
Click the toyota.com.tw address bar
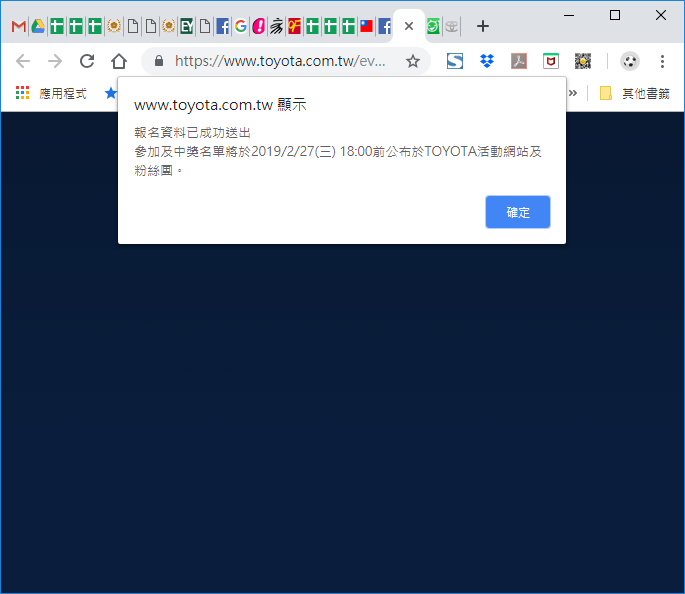pyautogui.click(x=280, y=61)
